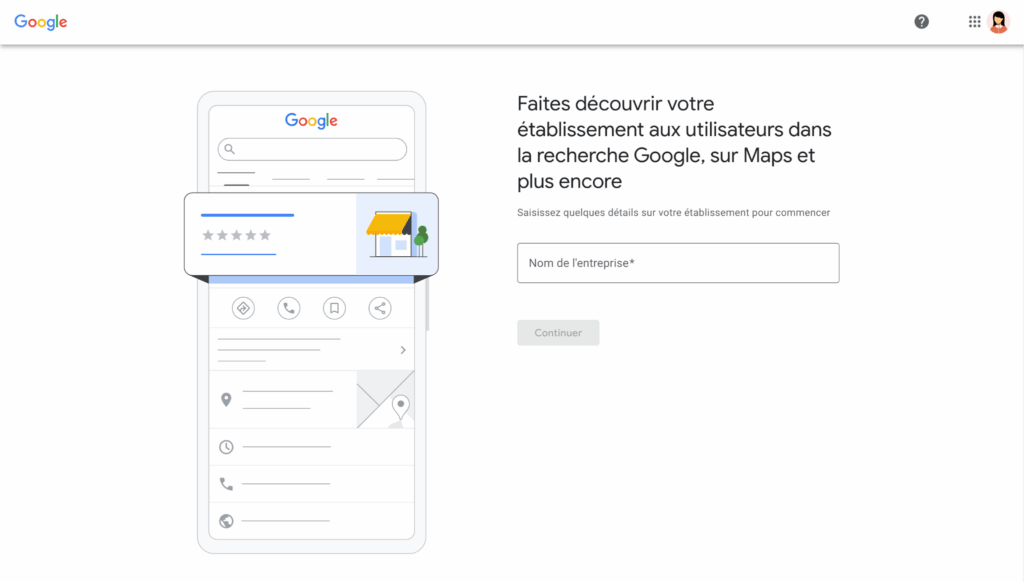Viewport: 1024px width, 582px height.
Task: Select the globe icon in the website row
Action: tap(225, 519)
